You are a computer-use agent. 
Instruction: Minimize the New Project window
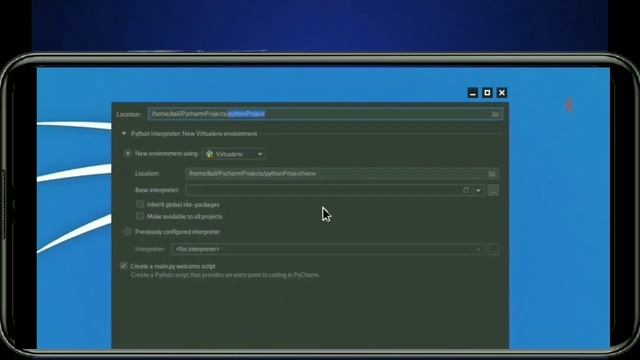click(473, 93)
